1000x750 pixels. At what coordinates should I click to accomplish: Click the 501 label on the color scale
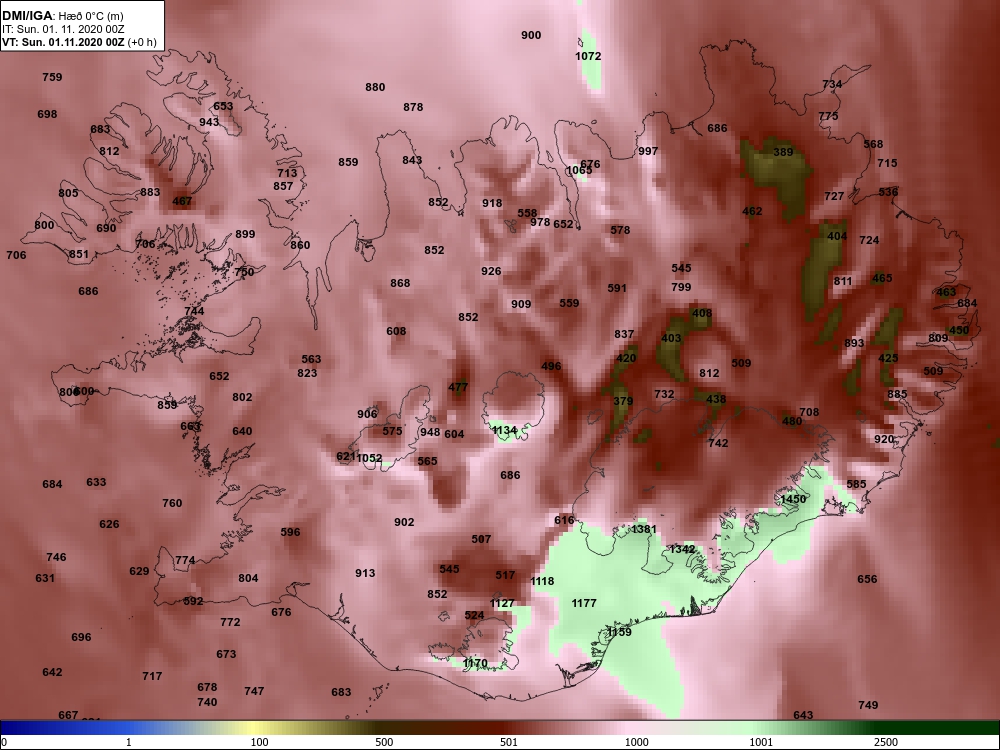[x=509, y=742]
